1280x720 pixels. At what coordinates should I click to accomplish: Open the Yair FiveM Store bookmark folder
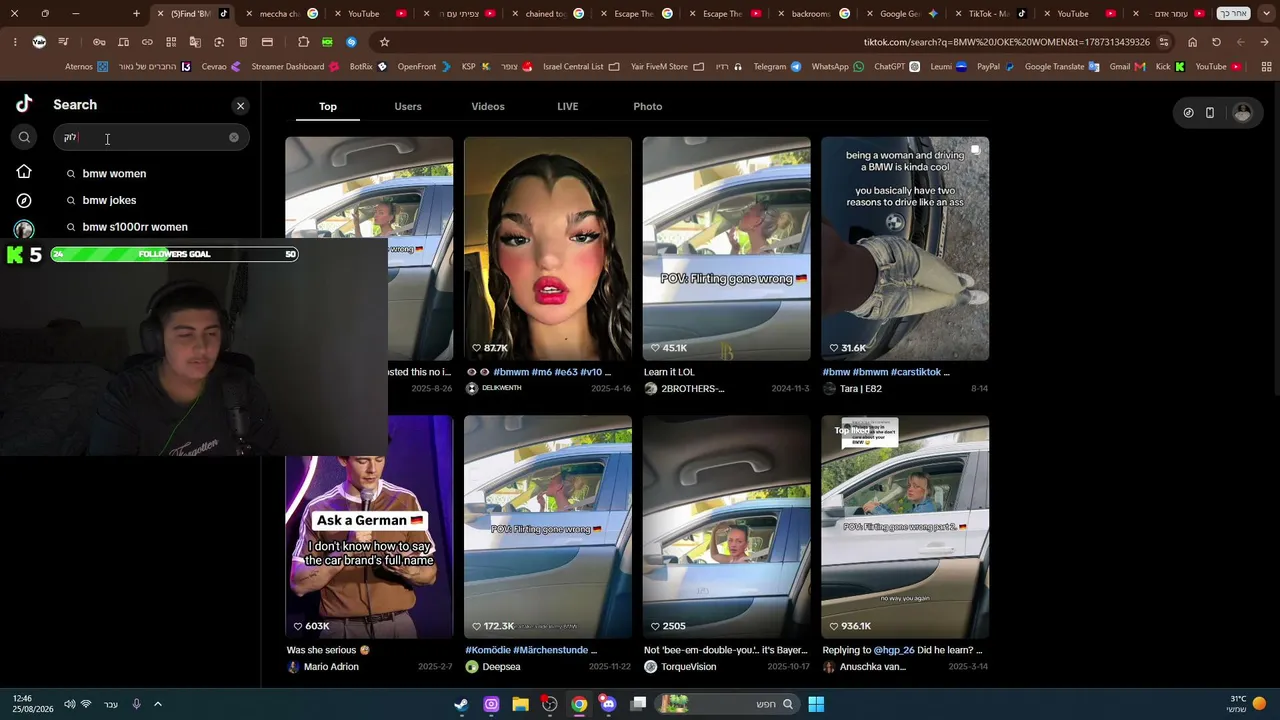(666, 67)
